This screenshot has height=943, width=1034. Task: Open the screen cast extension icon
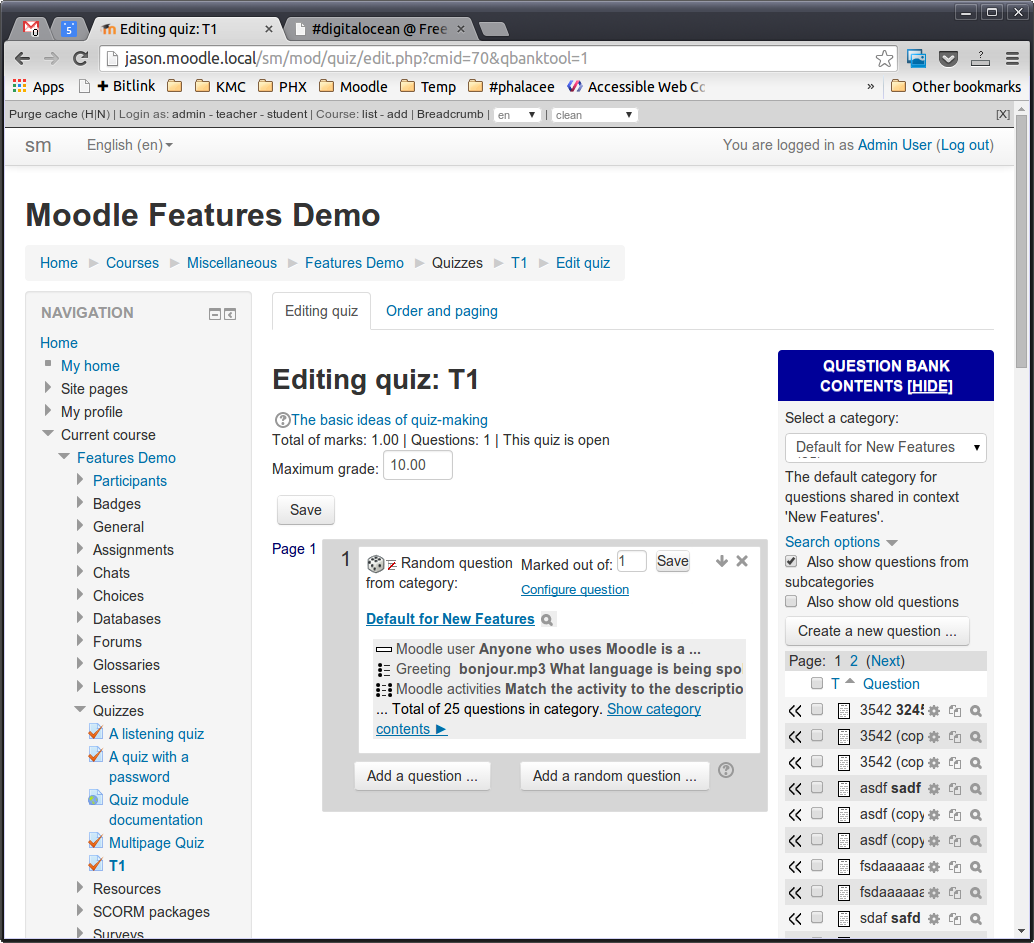coord(916,59)
